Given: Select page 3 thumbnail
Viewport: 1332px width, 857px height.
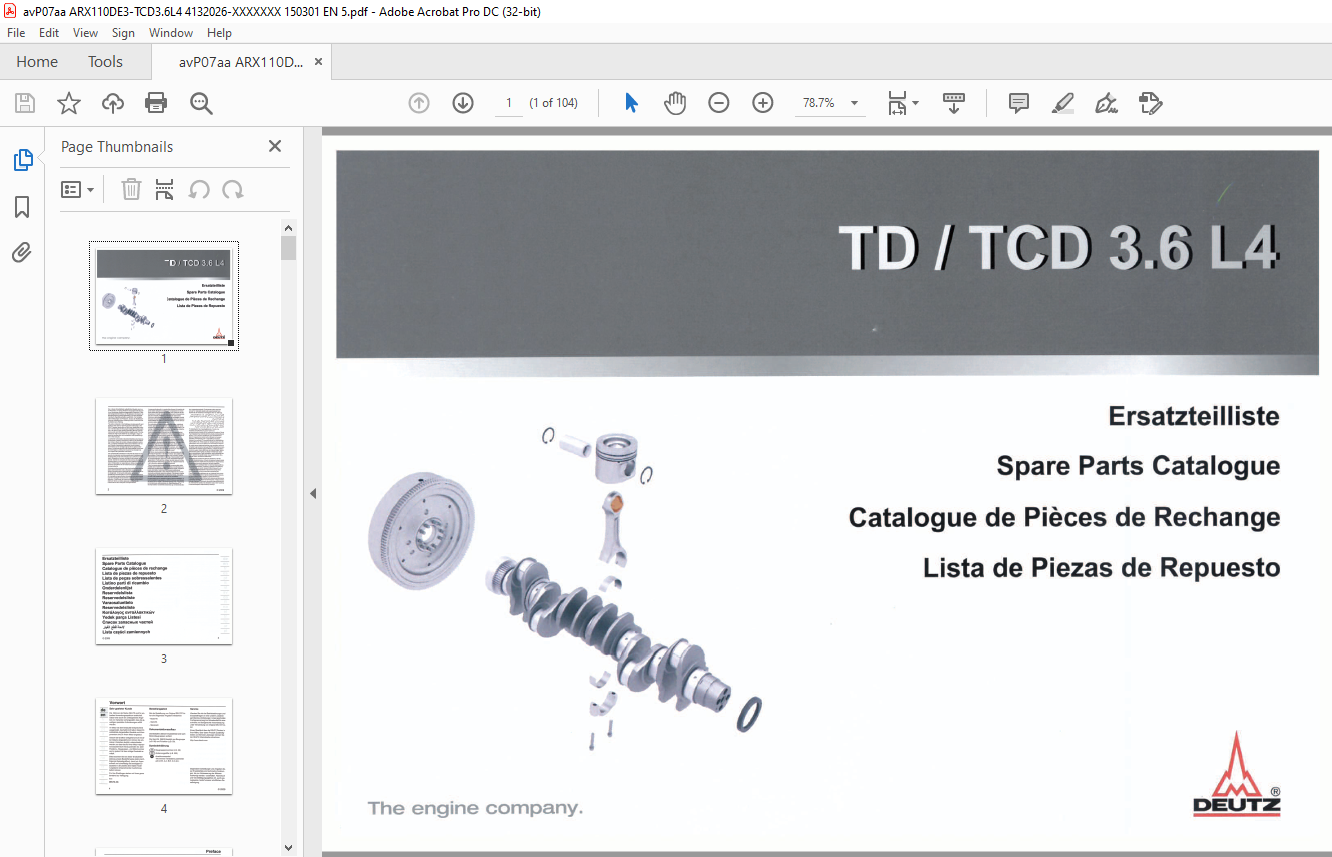Looking at the screenshot, I should tap(164, 596).
